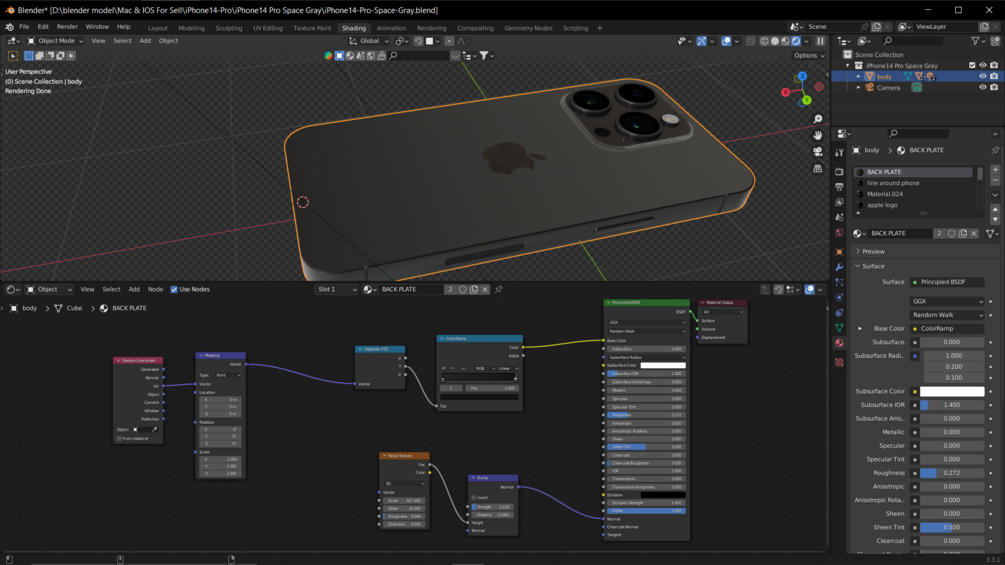Open the World properties tab

[839, 233]
